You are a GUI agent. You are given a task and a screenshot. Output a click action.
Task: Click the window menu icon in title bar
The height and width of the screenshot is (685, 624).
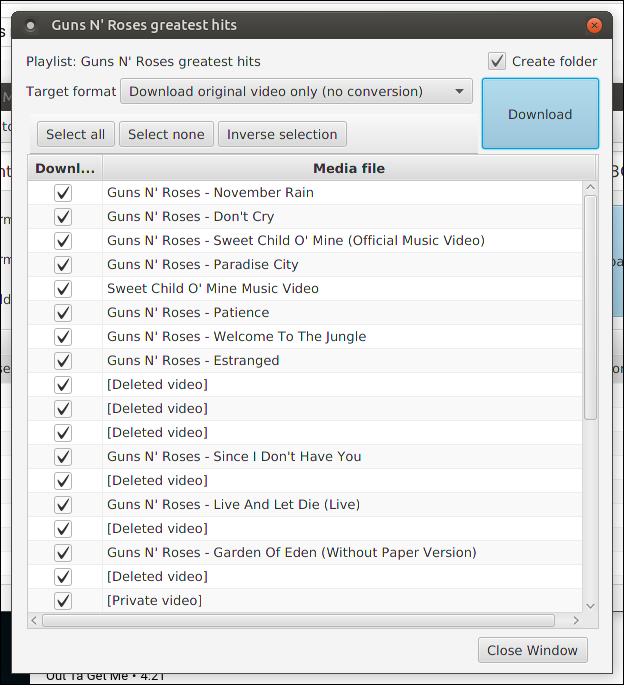[31, 25]
